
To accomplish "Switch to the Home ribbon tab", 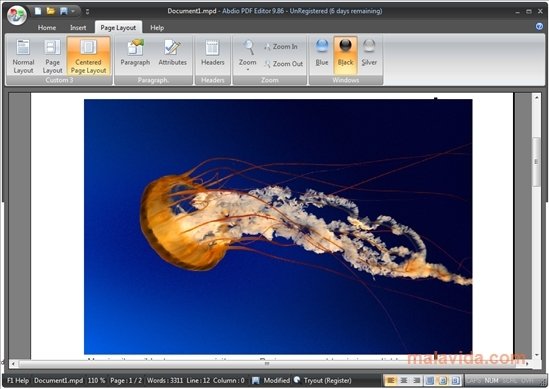I will point(47,28).
